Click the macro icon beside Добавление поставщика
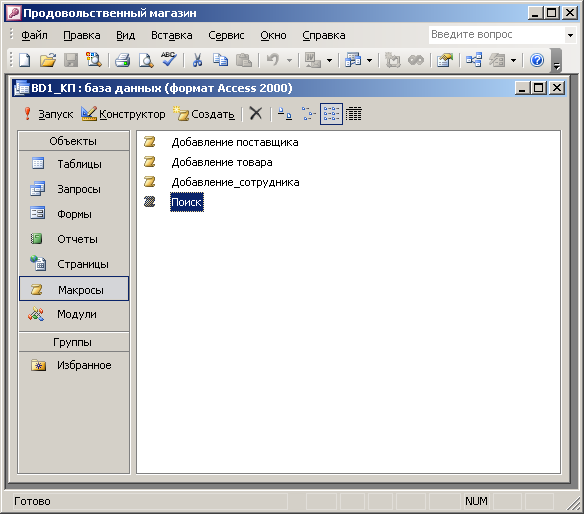This screenshot has width=584, height=514. (x=149, y=142)
